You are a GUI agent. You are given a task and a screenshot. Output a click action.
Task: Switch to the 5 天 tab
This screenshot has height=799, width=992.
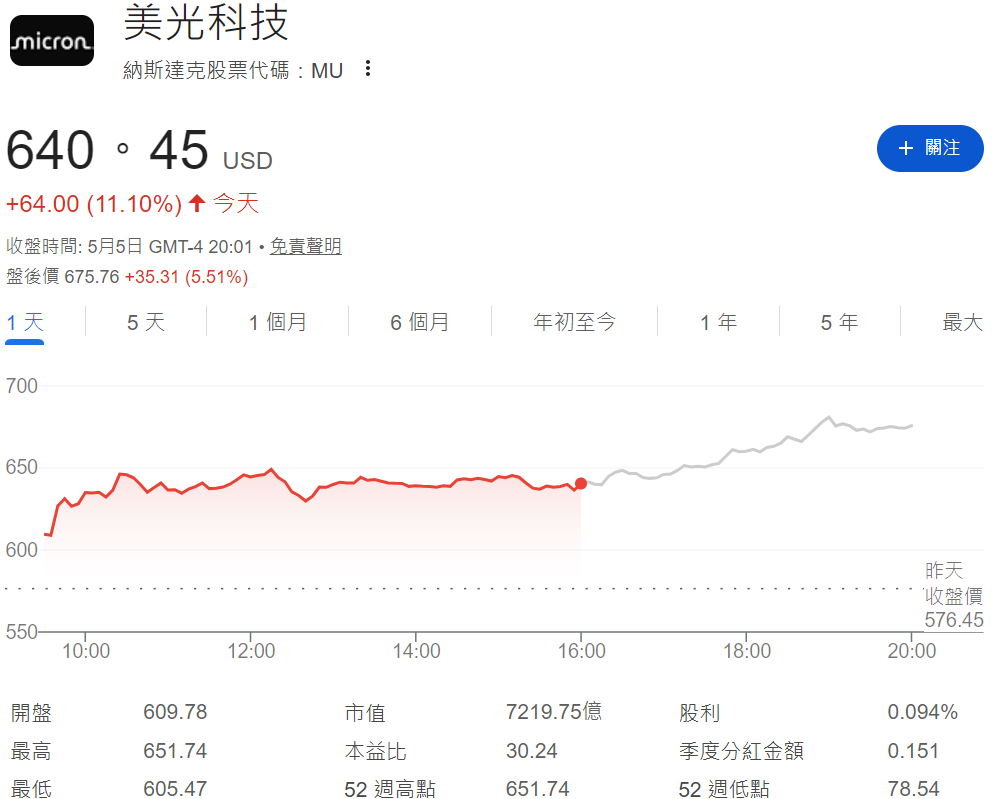(146, 323)
